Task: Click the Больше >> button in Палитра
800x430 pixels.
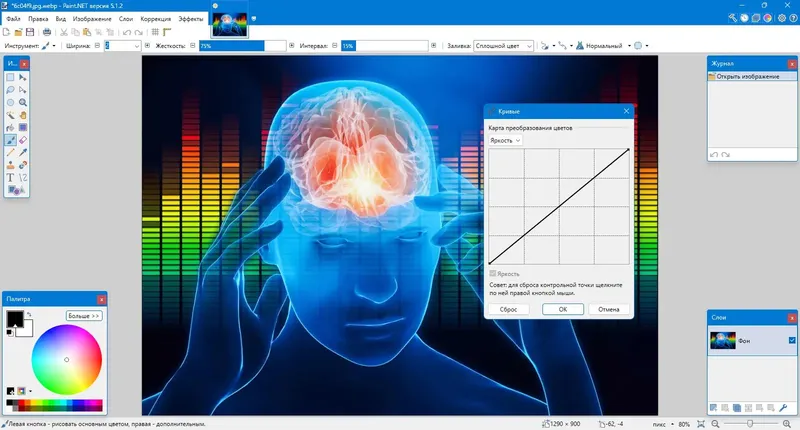Action: pyautogui.click(x=84, y=316)
